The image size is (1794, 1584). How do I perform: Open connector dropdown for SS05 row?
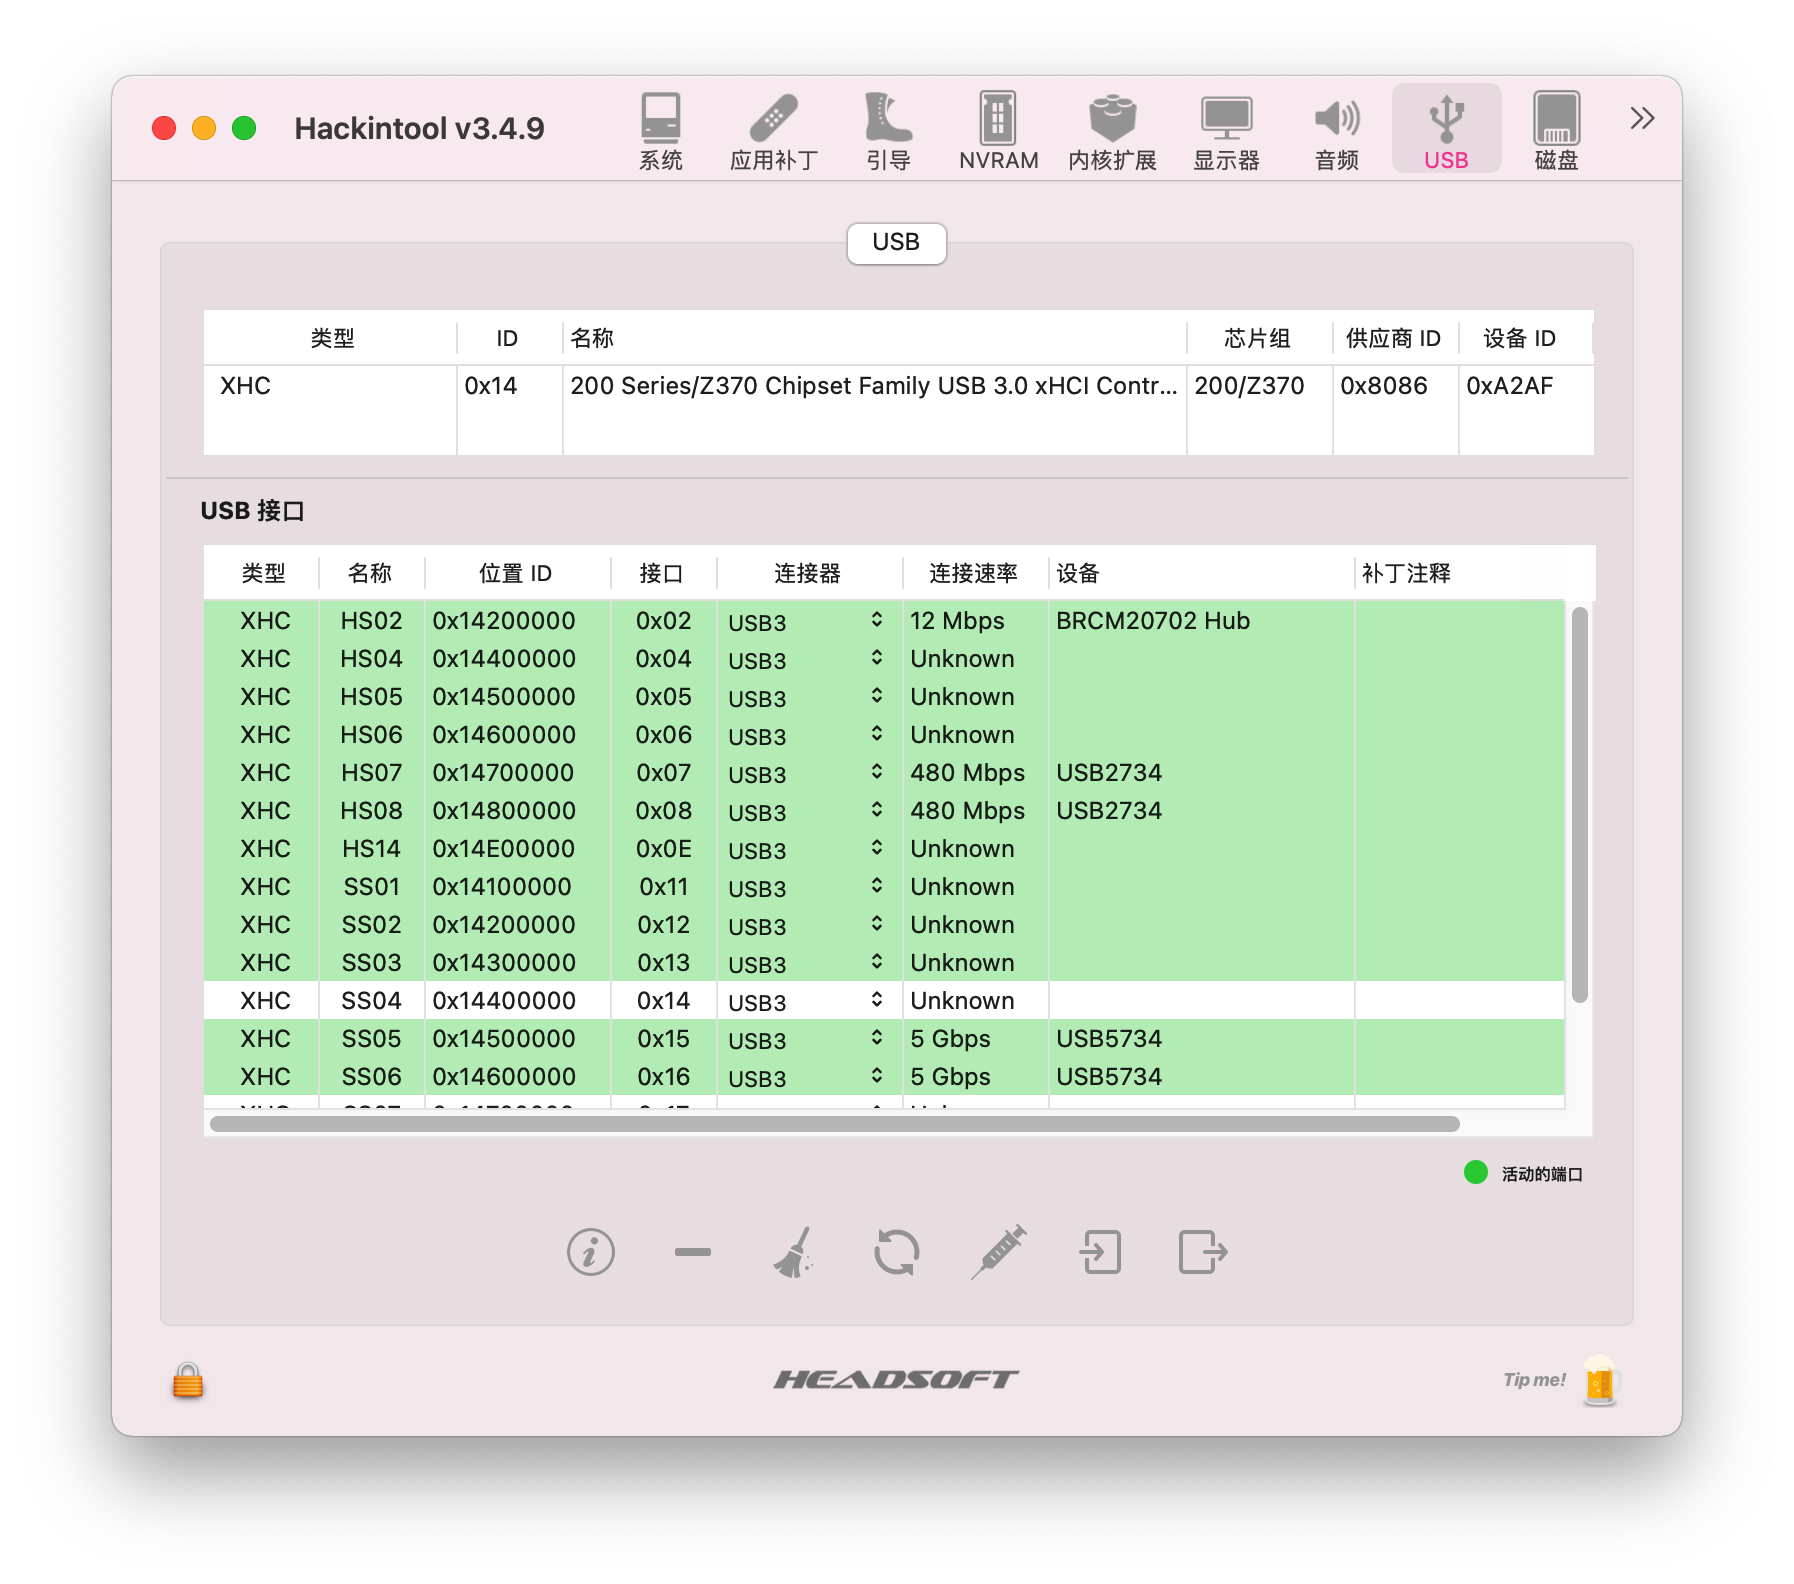tap(806, 1039)
